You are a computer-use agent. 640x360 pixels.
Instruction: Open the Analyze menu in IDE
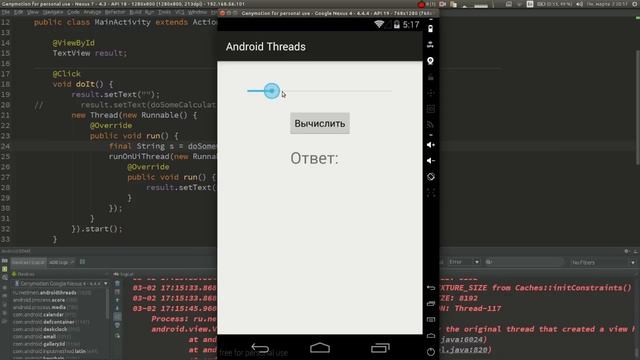click(x=92, y=12)
